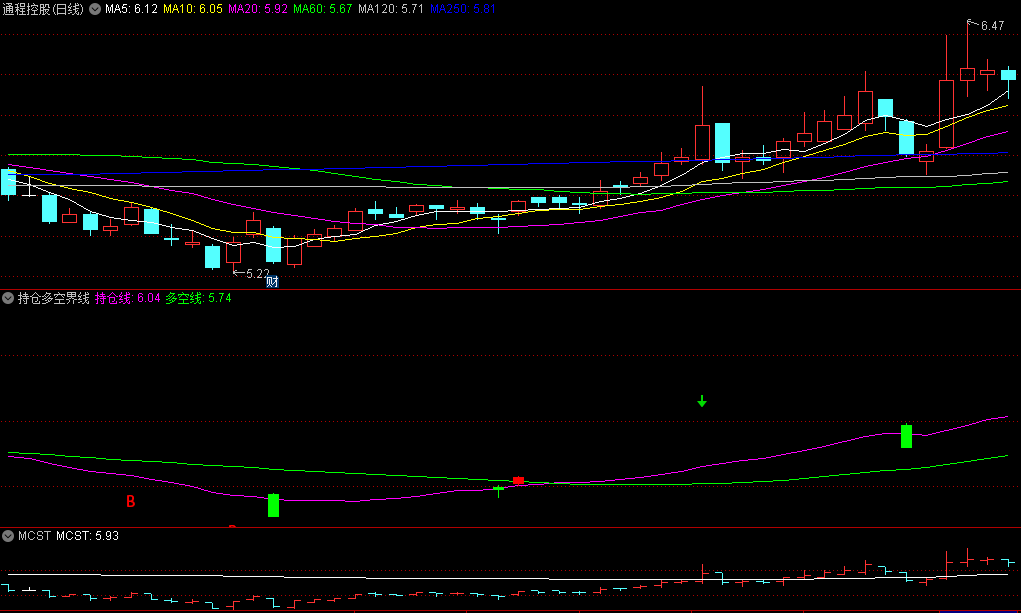This screenshot has width=1021, height=613.
Task: Select the MA60: 5.67 label
Action: 323,9
